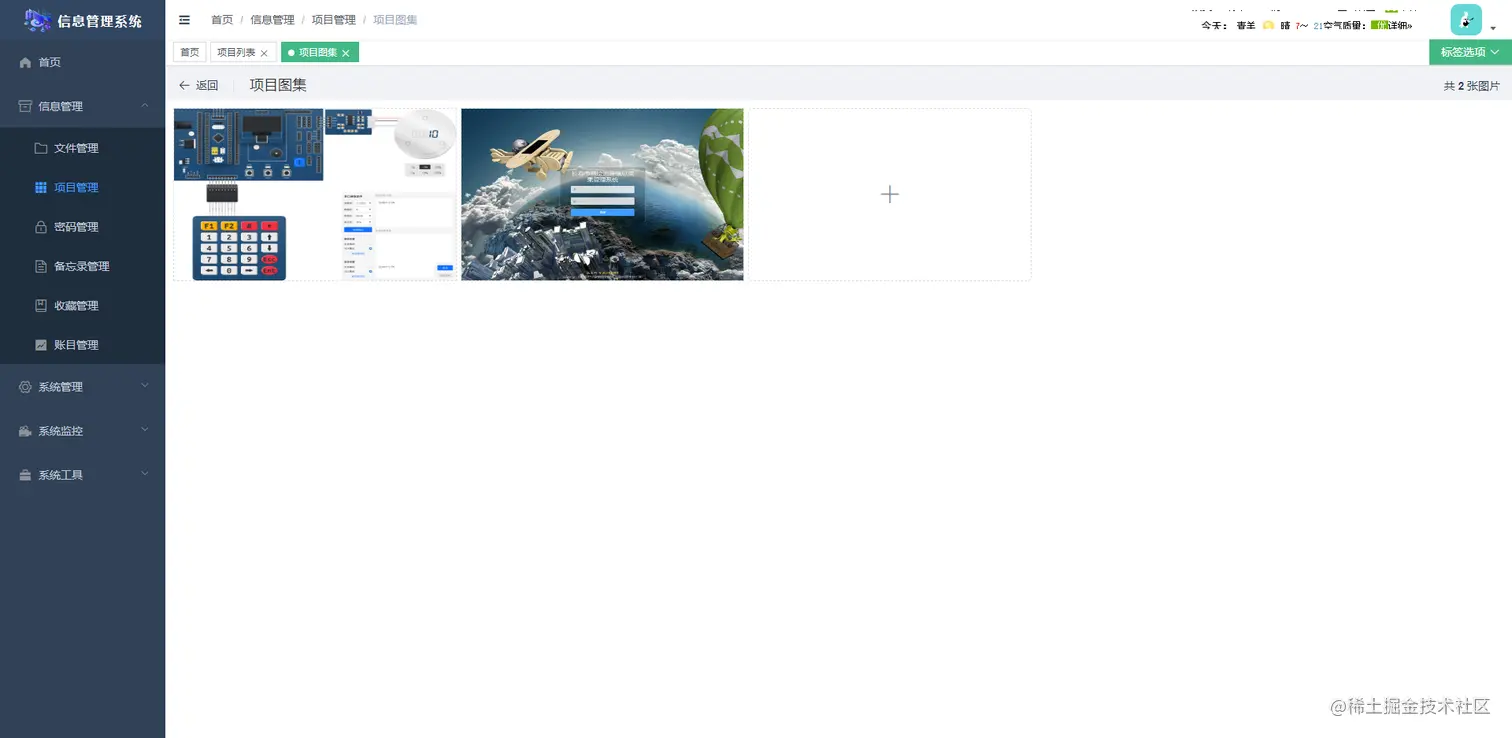
Task: Click the 首页 house icon in sidebar
Action: point(25,62)
